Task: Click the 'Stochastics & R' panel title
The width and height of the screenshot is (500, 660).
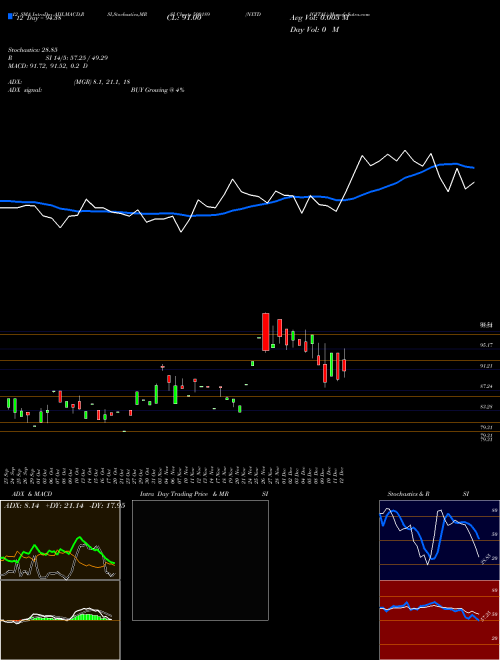Action: click(x=409, y=494)
